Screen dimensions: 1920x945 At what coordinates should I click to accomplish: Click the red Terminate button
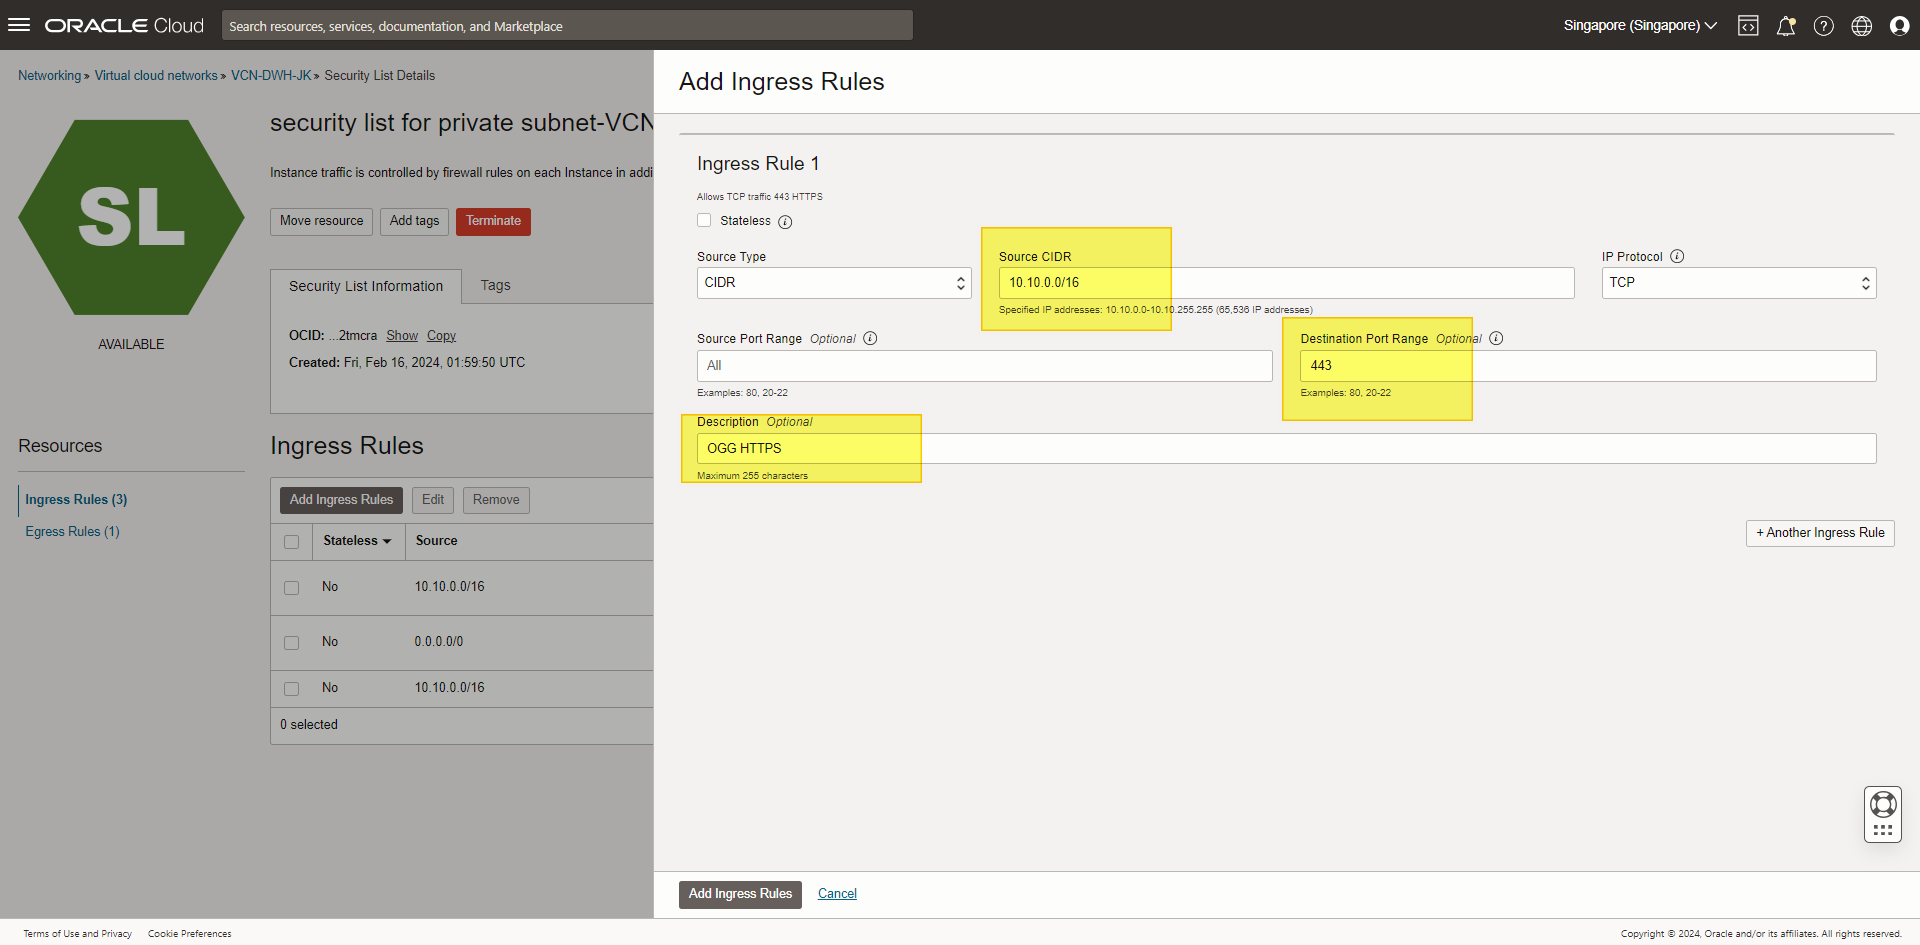coord(493,221)
